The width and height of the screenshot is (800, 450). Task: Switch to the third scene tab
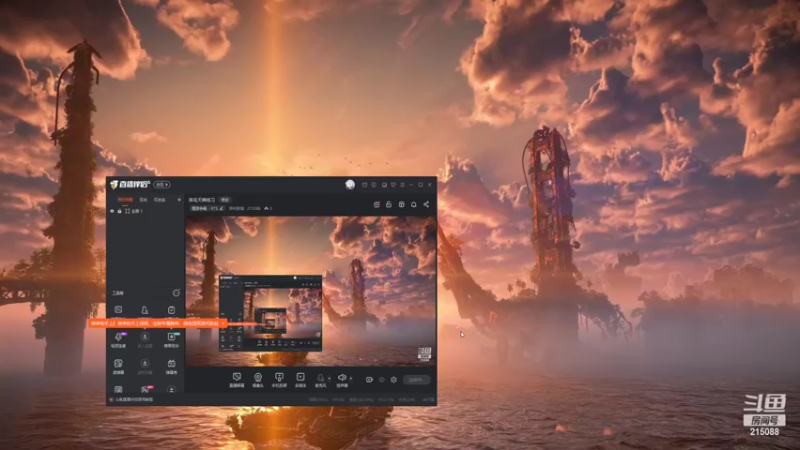tap(160, 200)
